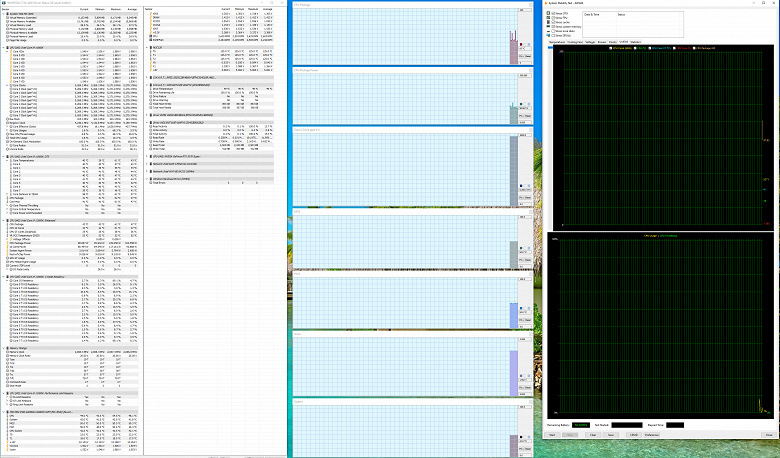
Task: Open the Powers tab
Action: [602, 42]
